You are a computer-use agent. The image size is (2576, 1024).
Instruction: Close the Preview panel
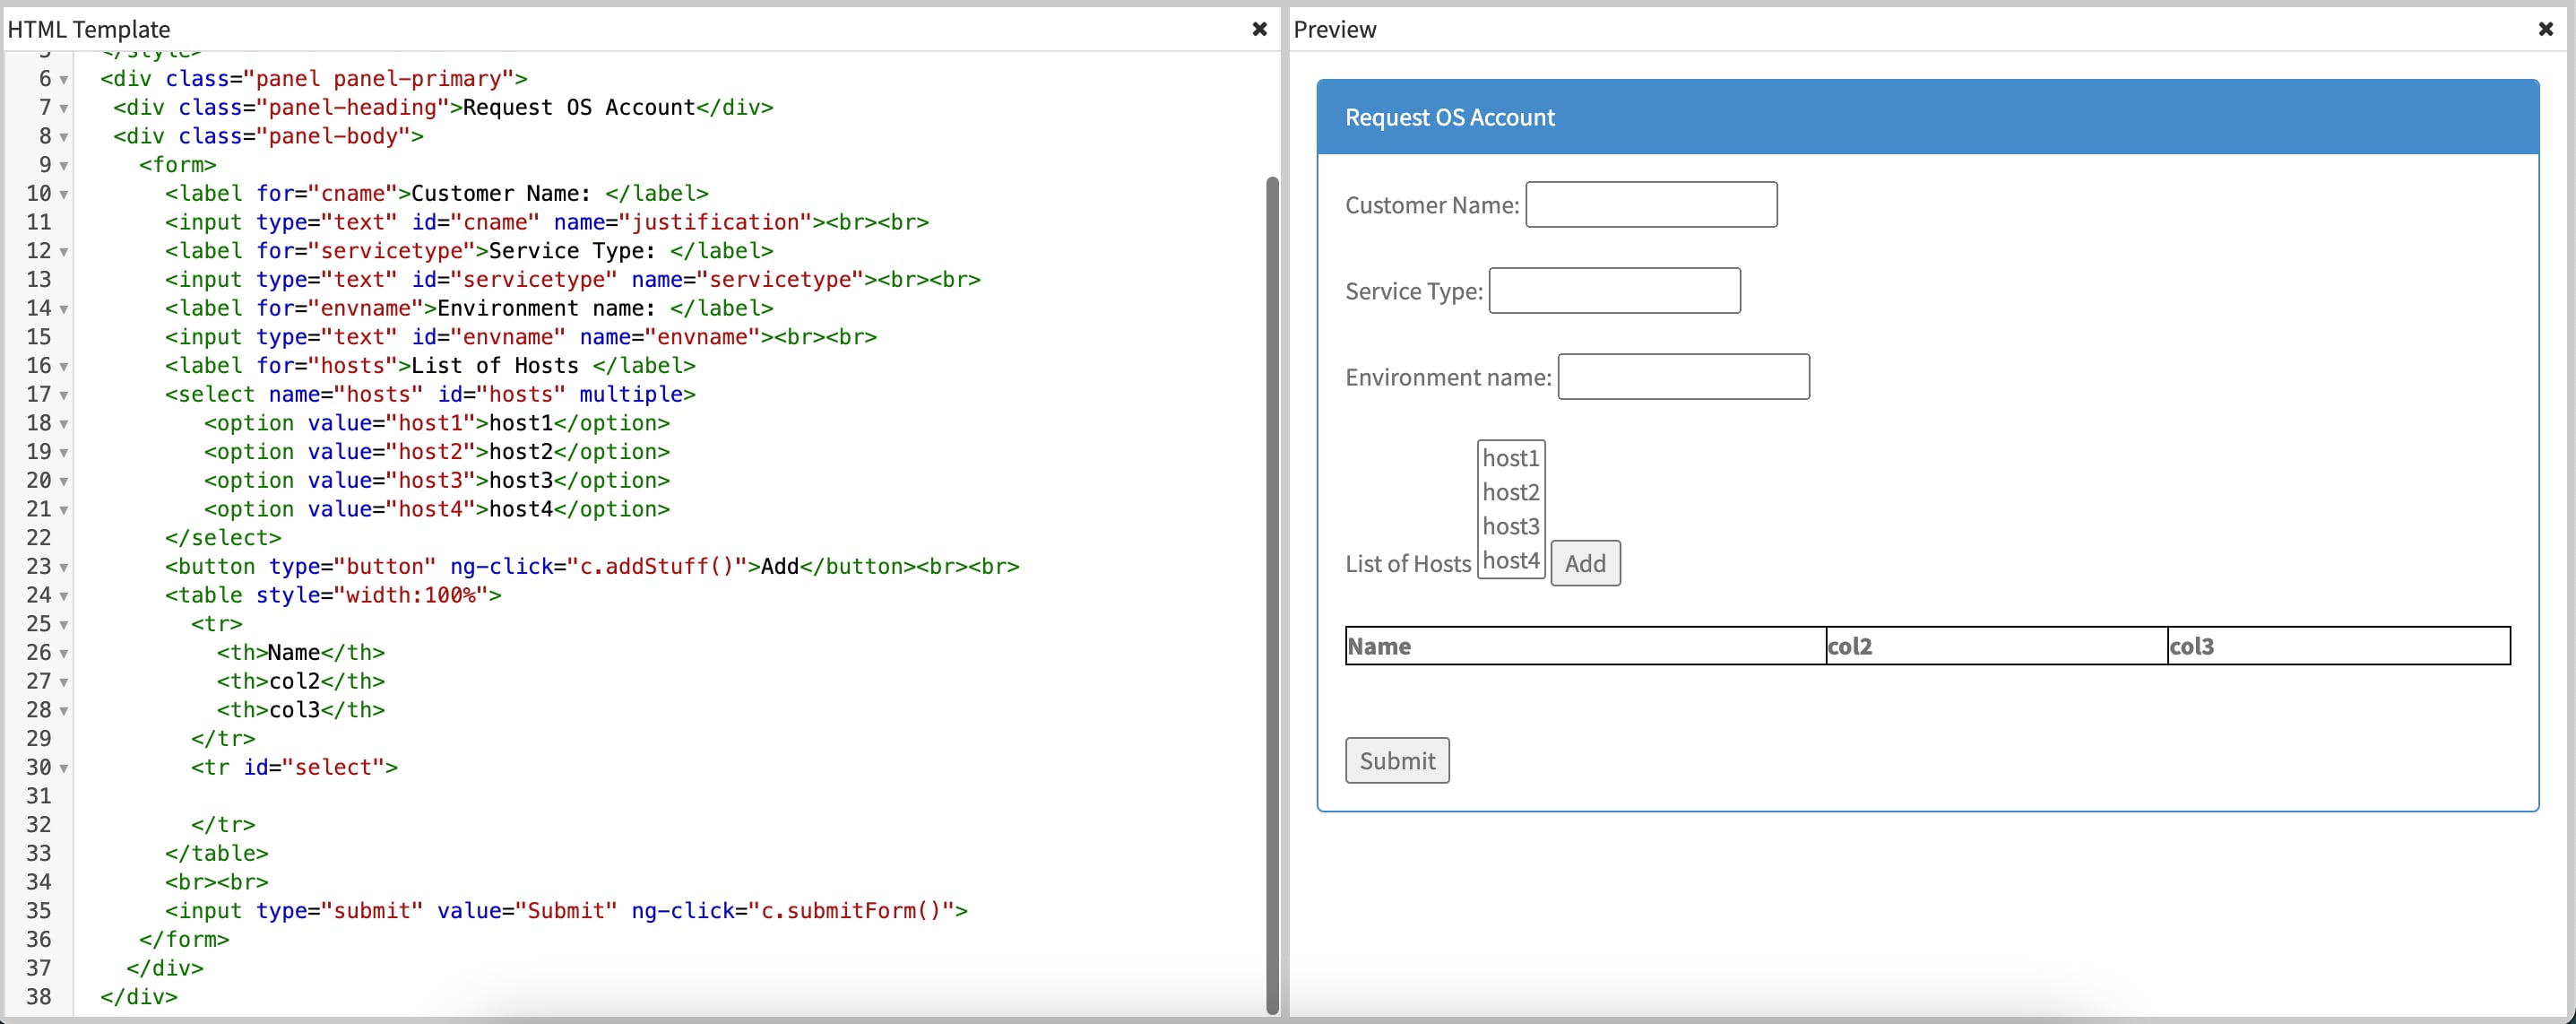[2545, 29]
